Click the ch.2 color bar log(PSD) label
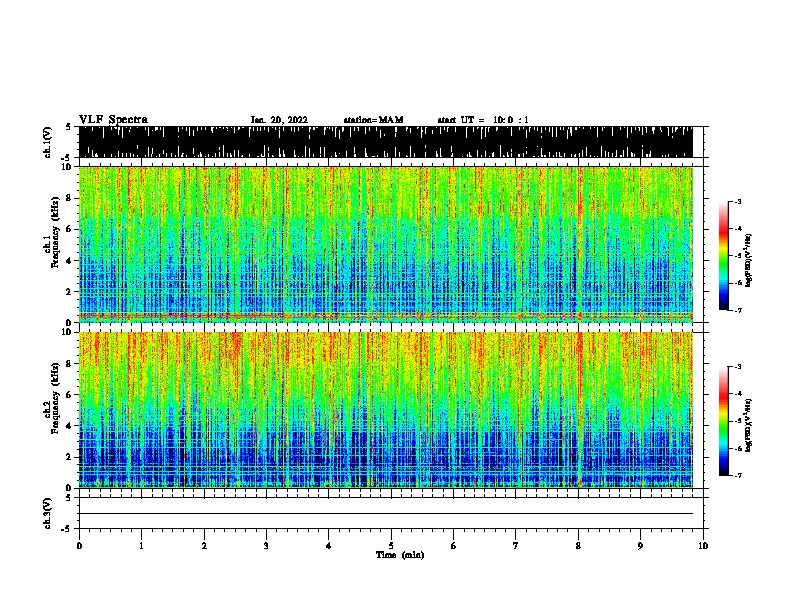 (x=749, y=425)
